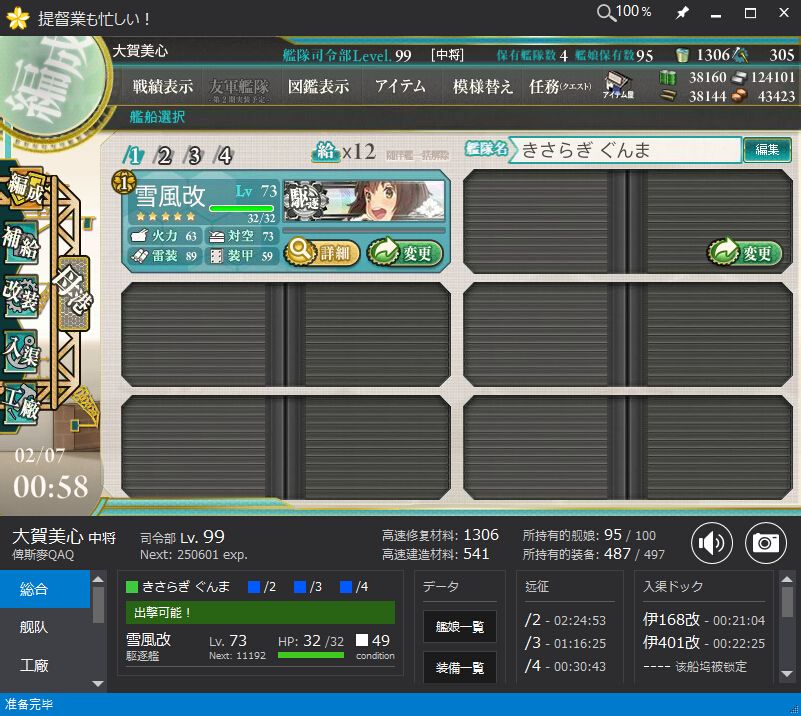This screenshot has height=716, width=801.
Task: Click 伊401改 dock entry
Action: pyautogui.click(x=704, y=642)
